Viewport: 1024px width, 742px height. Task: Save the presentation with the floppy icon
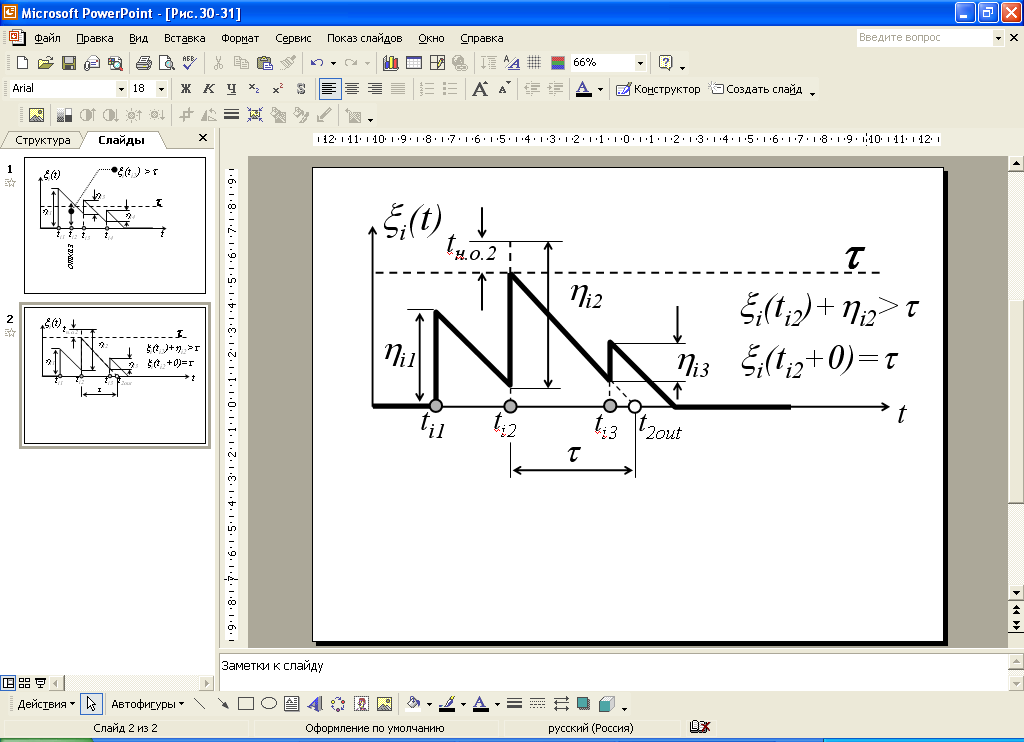[69, 63]
